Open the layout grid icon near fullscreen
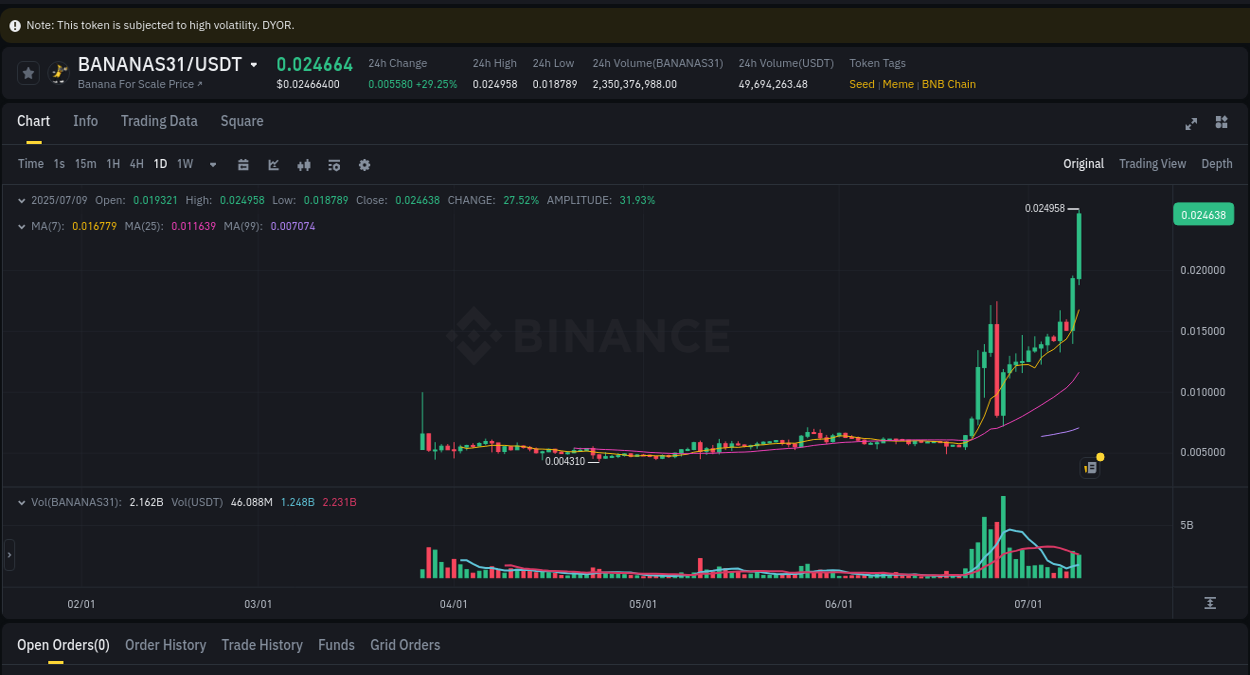 (x=1221, y=122)
